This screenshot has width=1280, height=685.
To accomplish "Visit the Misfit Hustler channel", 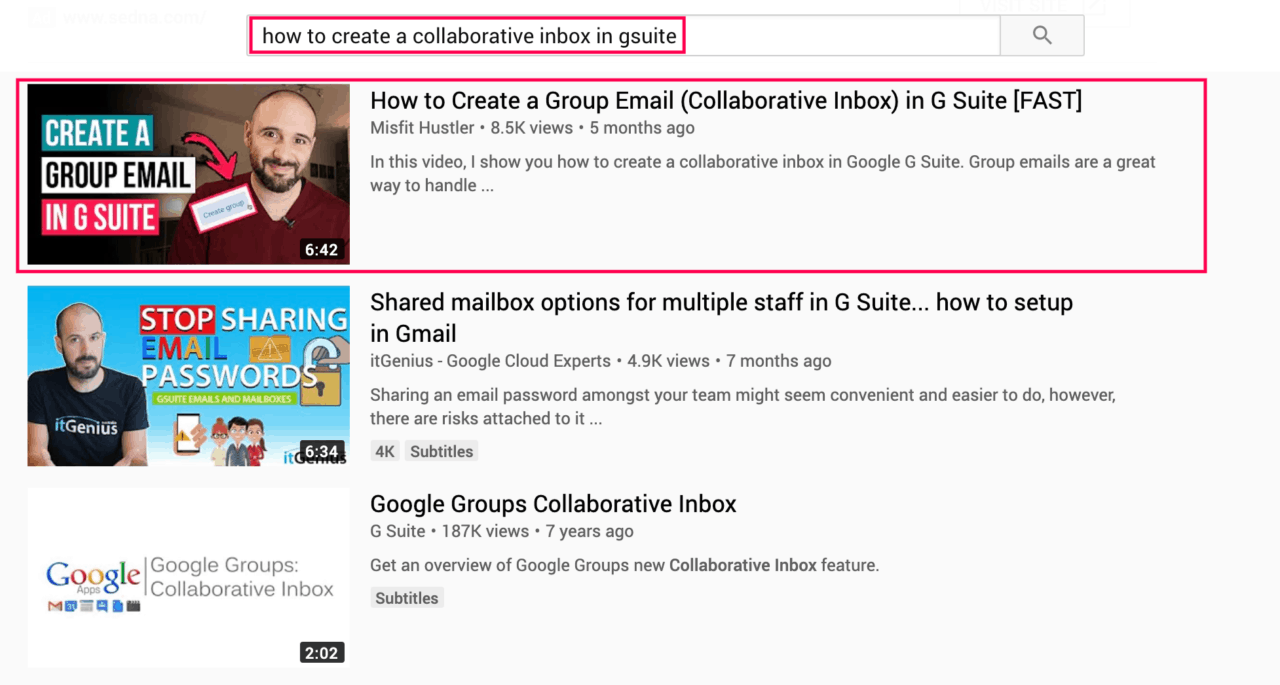I will coord(423,128).
